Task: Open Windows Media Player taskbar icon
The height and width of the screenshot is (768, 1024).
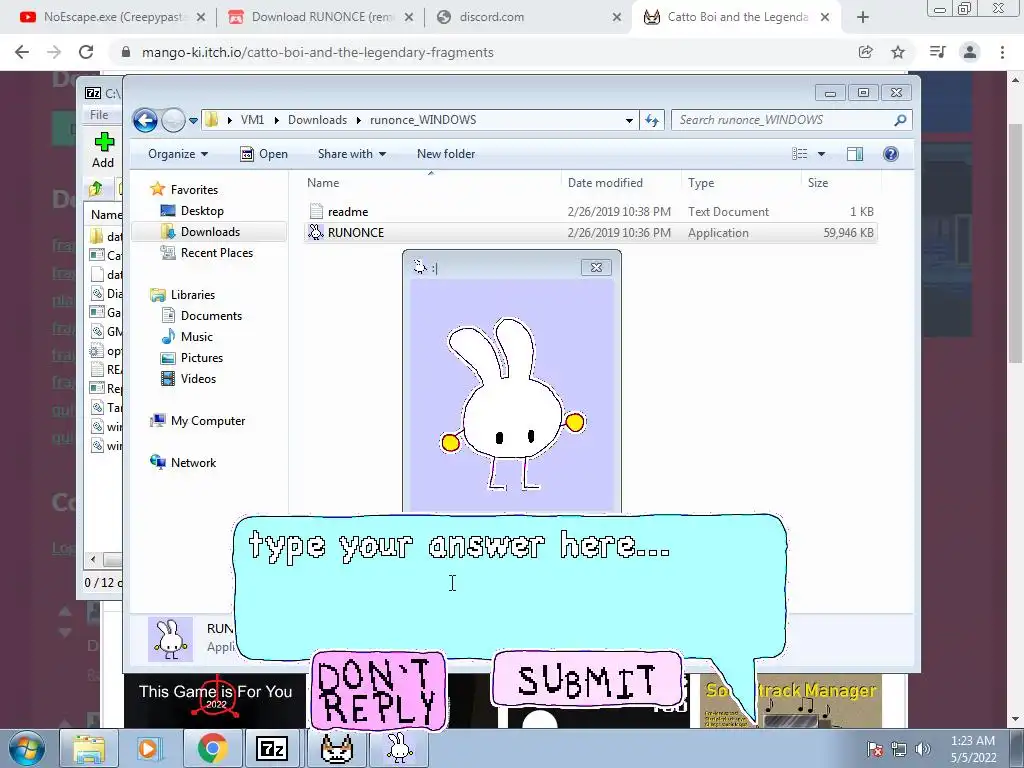Action: pyautogui.click(x=148, y=748)
